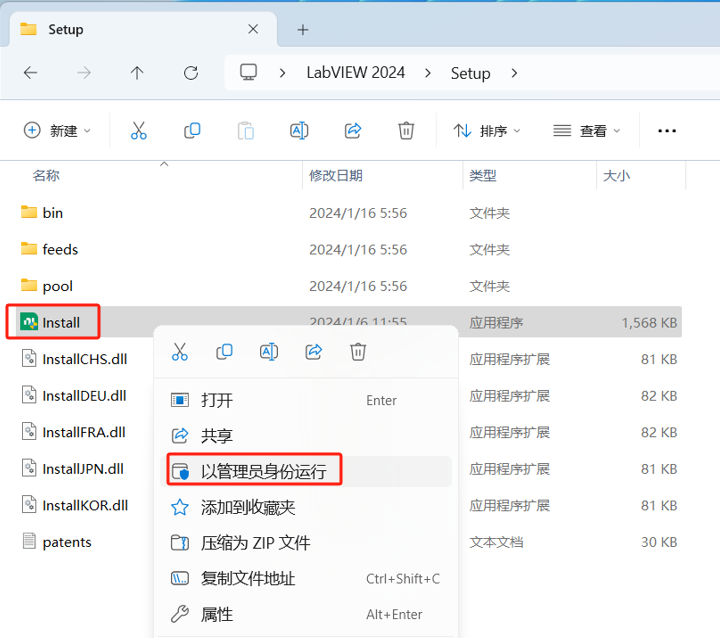720x638 pixels.
Task: Click the trash icon in the context menu
Action: (x=358, y=352)
